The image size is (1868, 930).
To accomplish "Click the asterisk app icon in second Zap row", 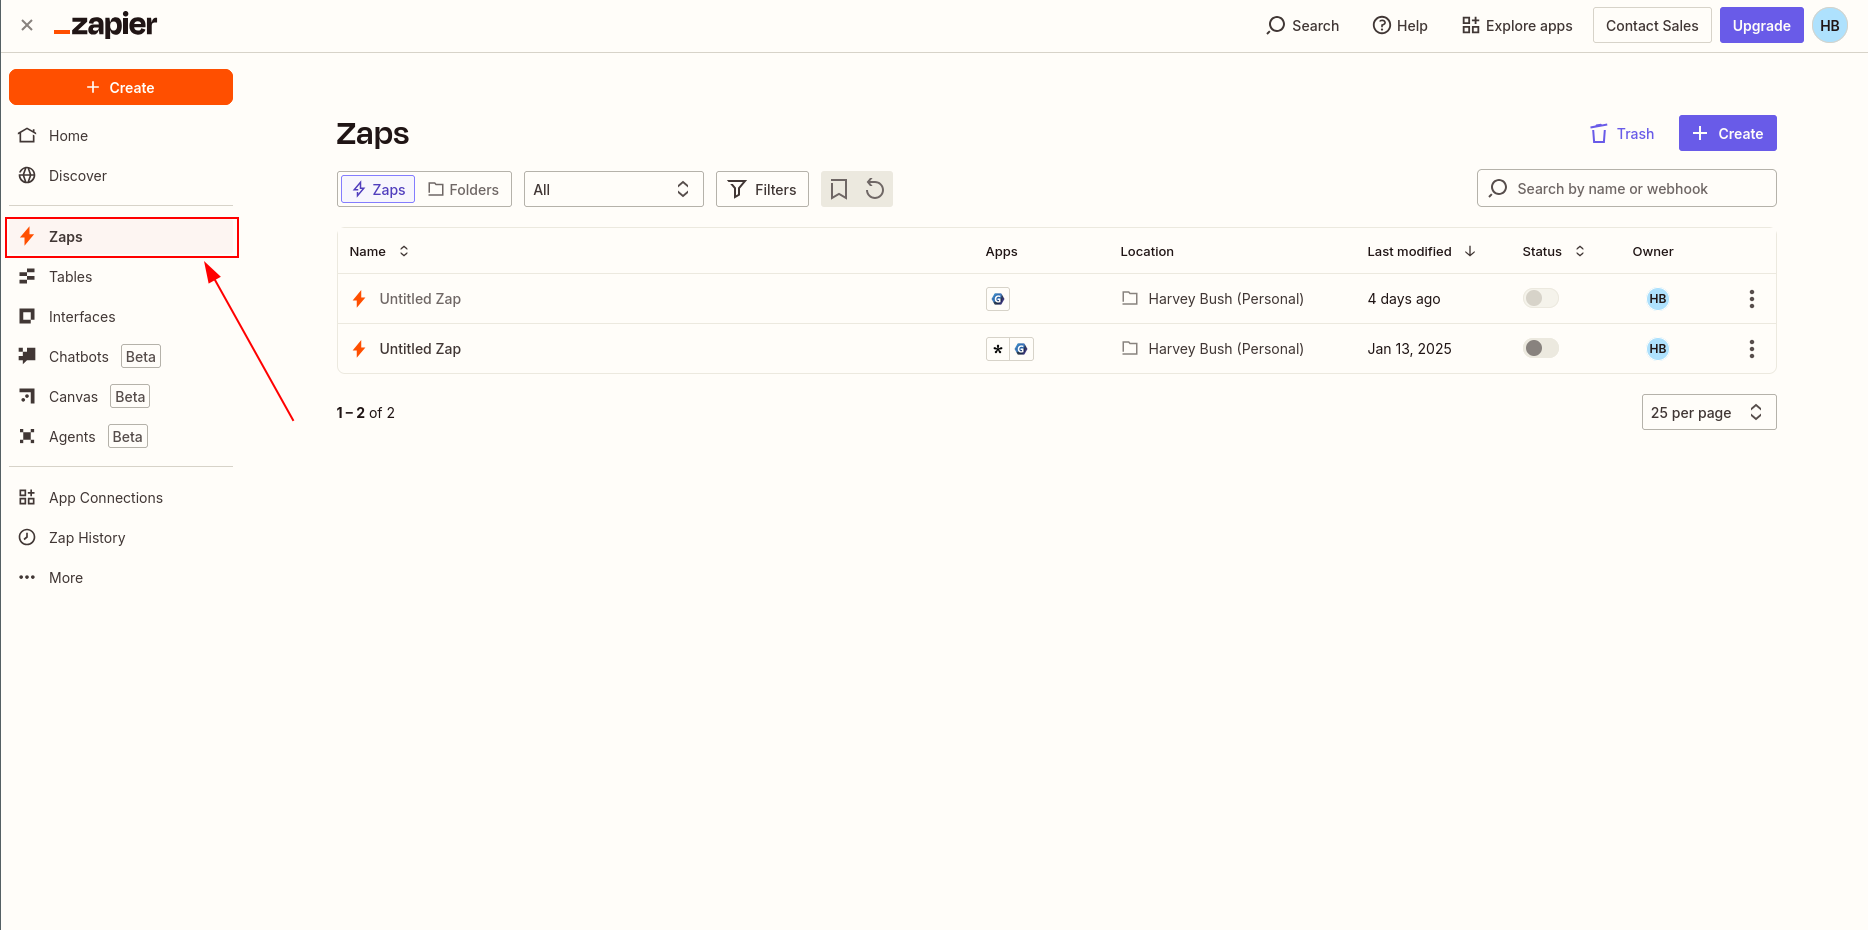I will (x=998, y=349).
